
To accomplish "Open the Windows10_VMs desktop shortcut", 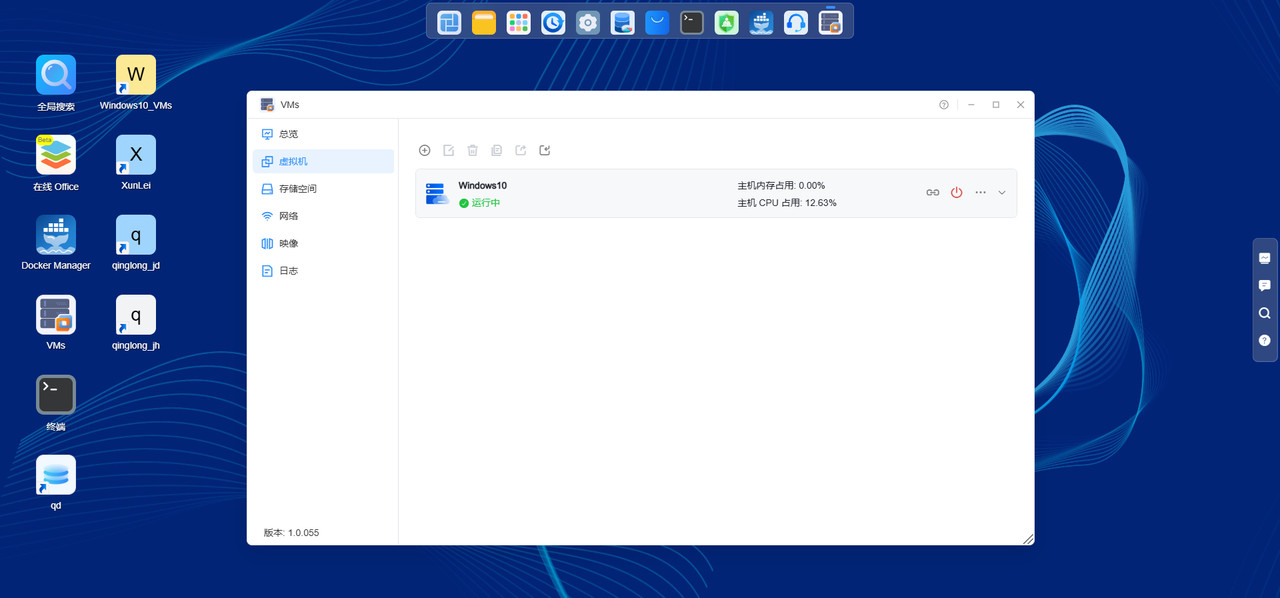I will (x=136, y=83).
